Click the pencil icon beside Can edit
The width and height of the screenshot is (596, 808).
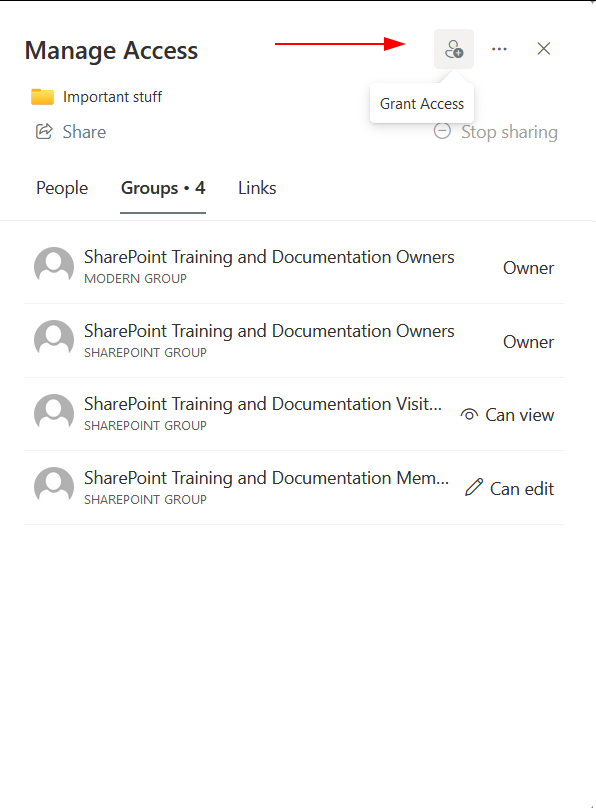click(473, 487)
